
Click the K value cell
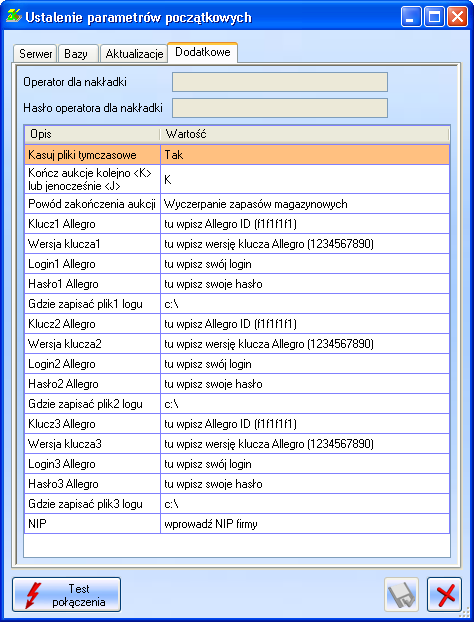click(305, 179)
